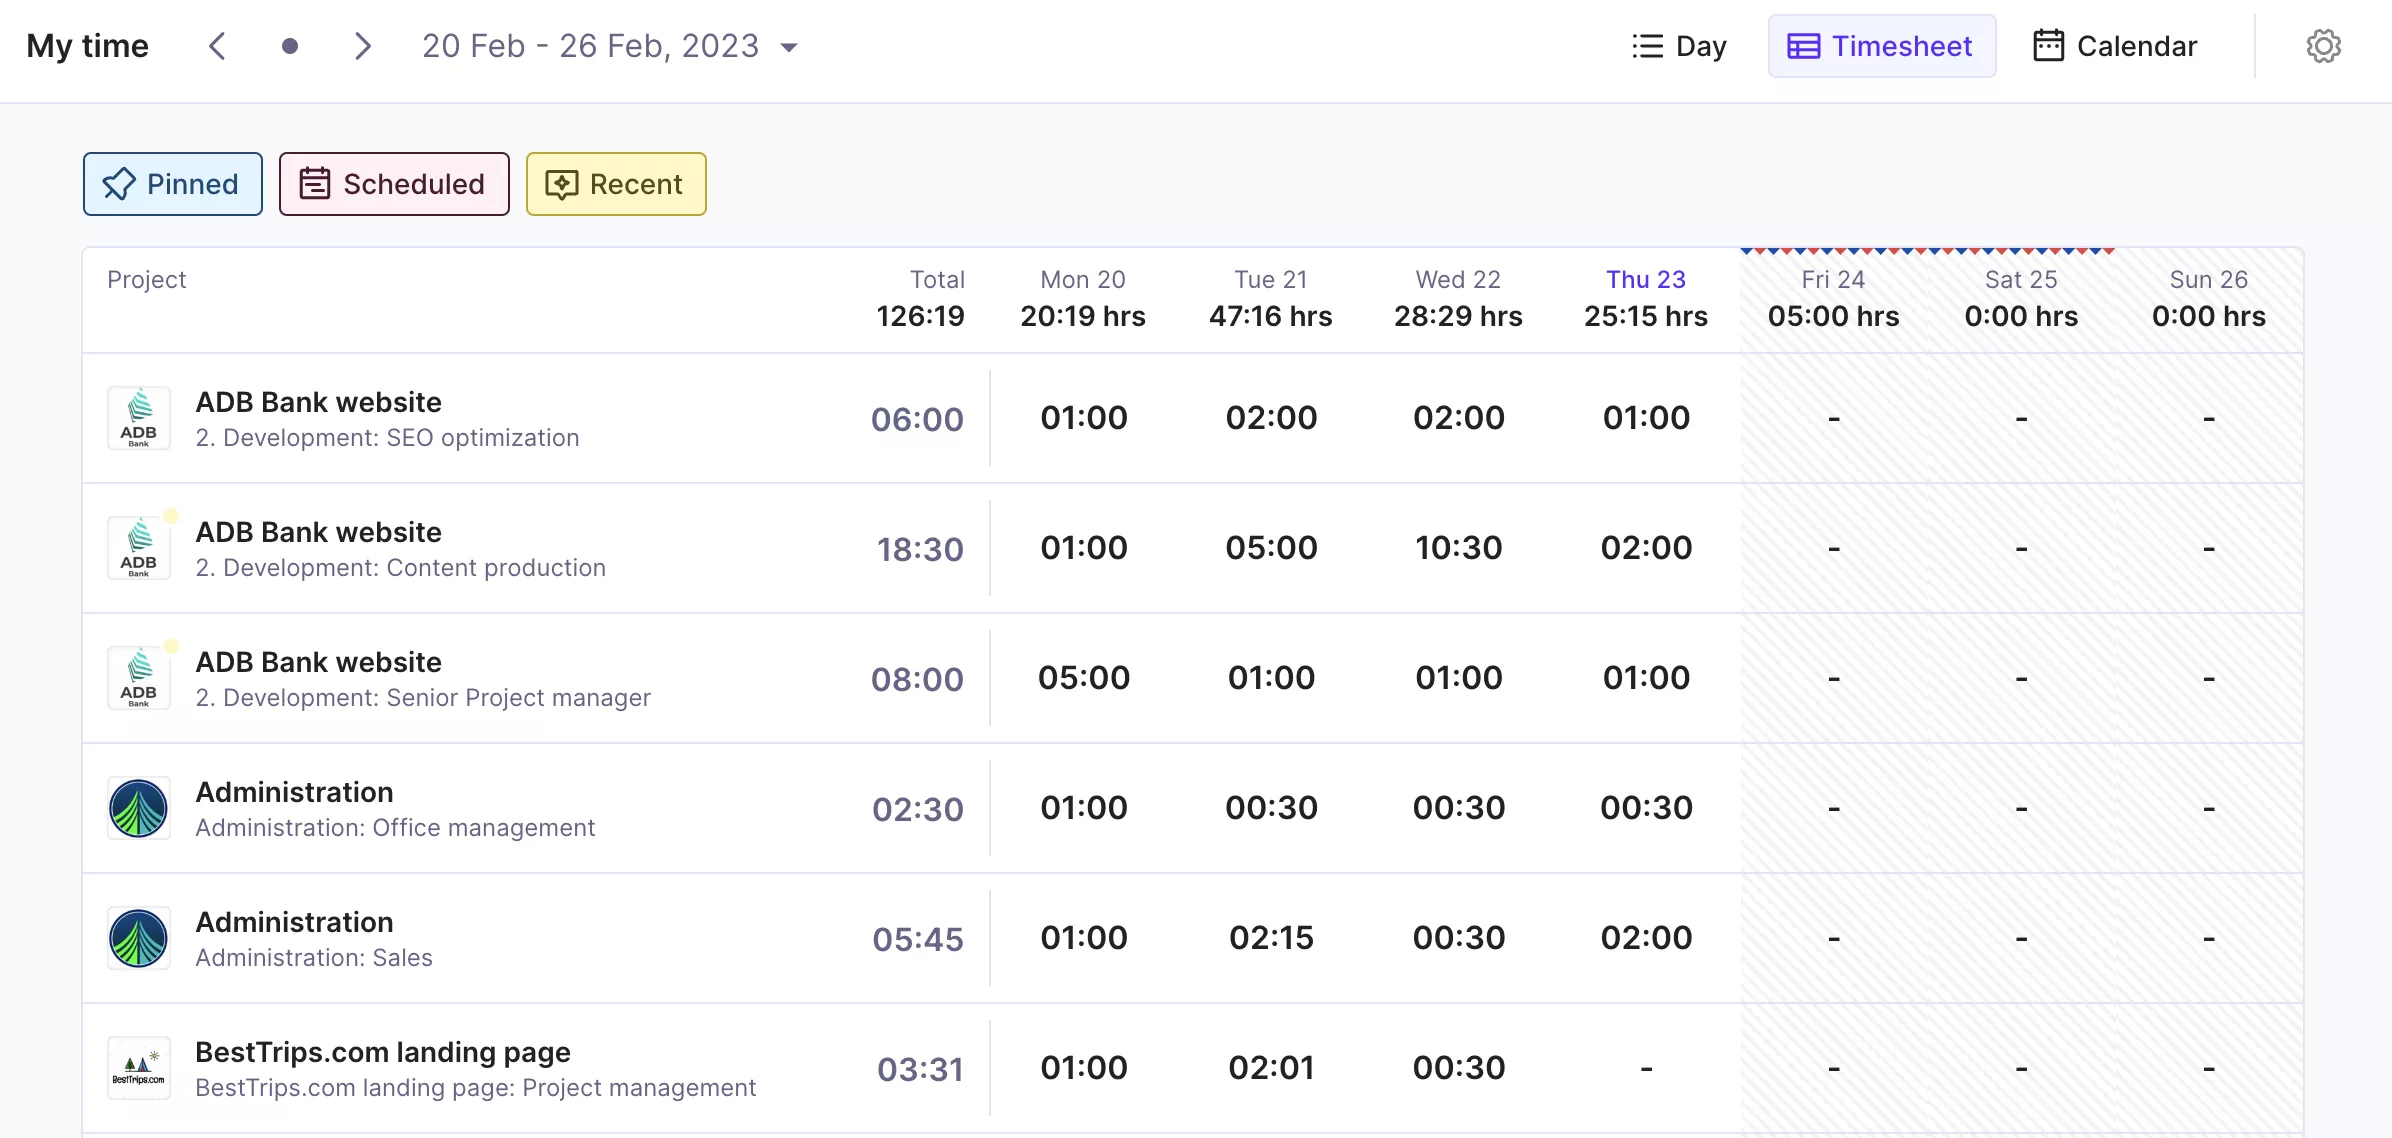Edit Office management Tuesday 00:30 entry
Screen dimensions: 2392x1138
[1271, 808]
